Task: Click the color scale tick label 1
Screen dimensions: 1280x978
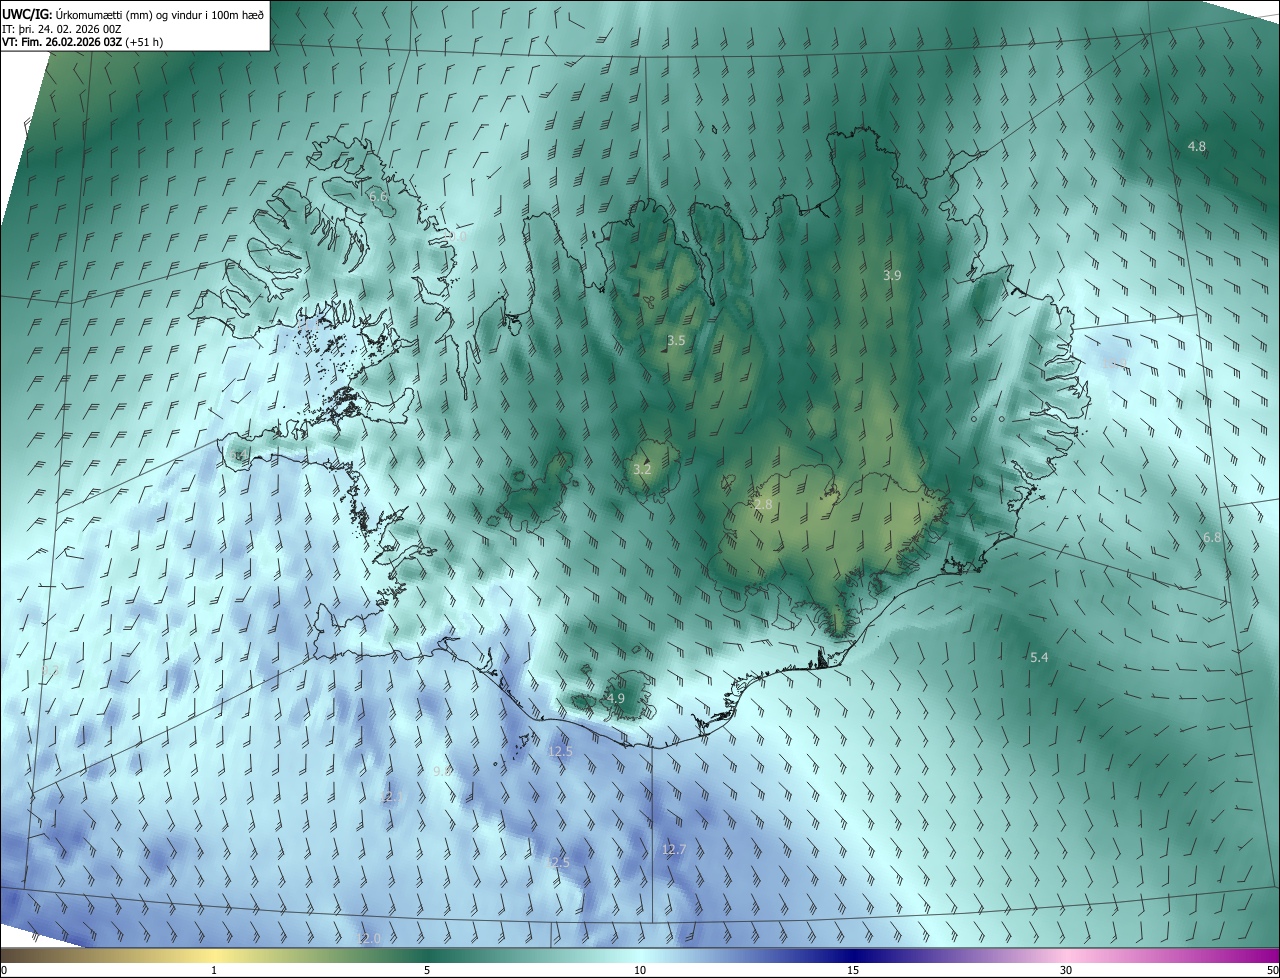Action: (x=214, y=970)
